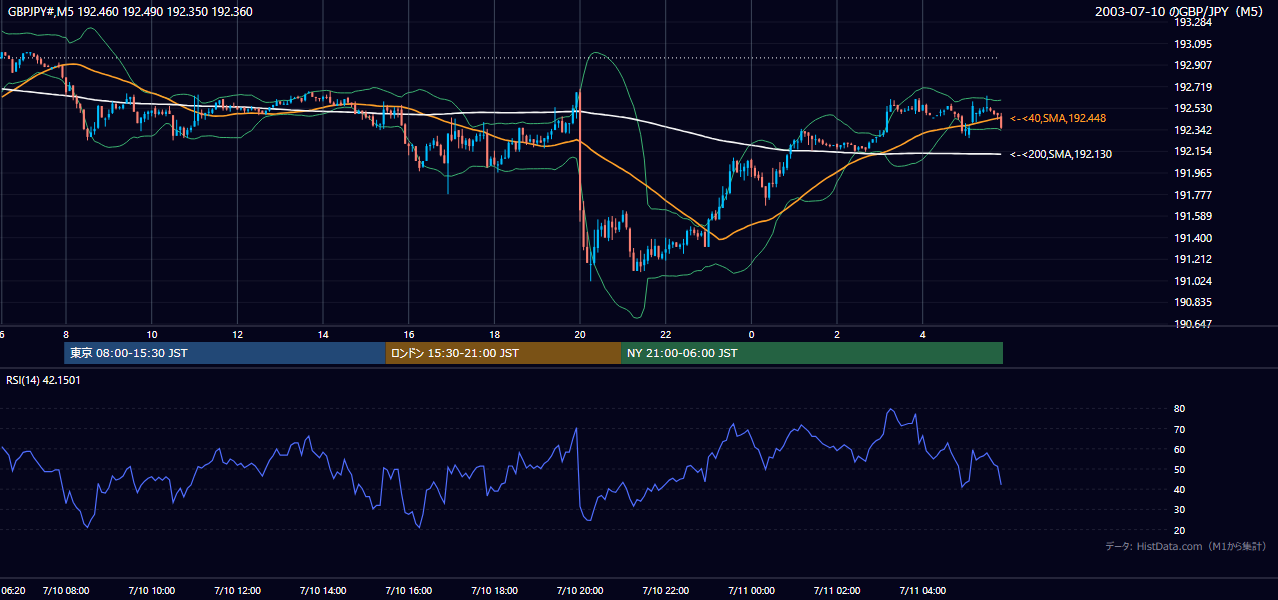Click the RSI(14) 42.1501 indicator label
The image size is (1278, 600).
pos(43,380)
